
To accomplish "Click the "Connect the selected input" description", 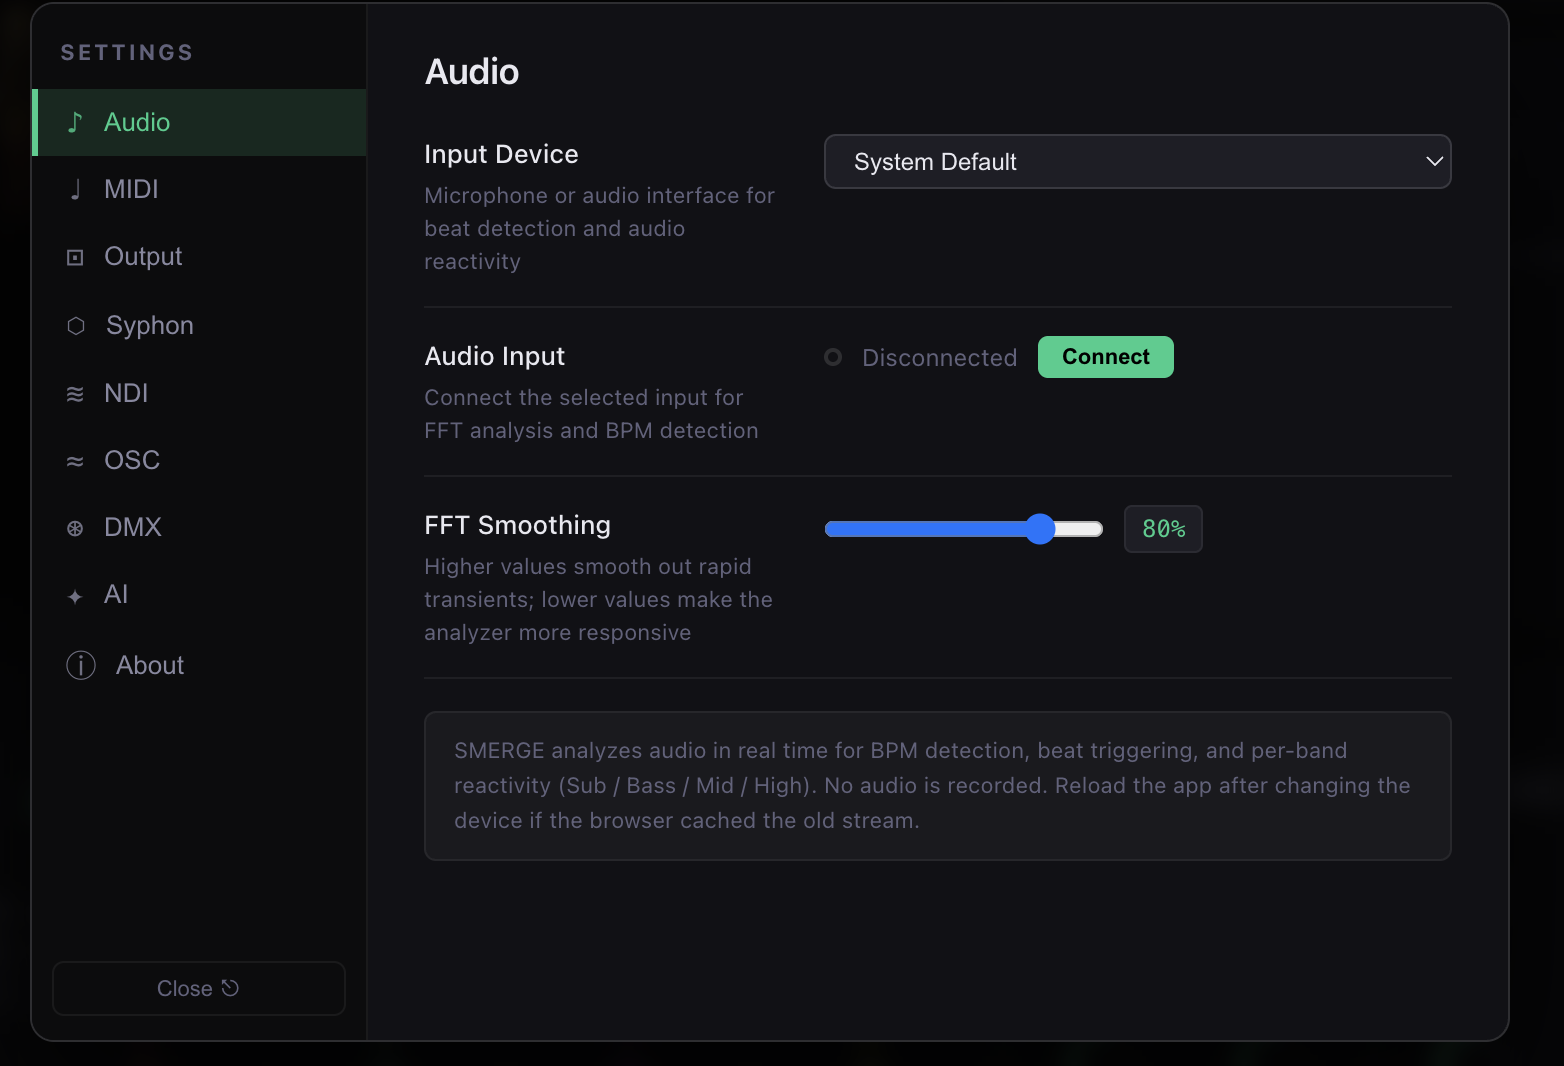I will 591,414.
